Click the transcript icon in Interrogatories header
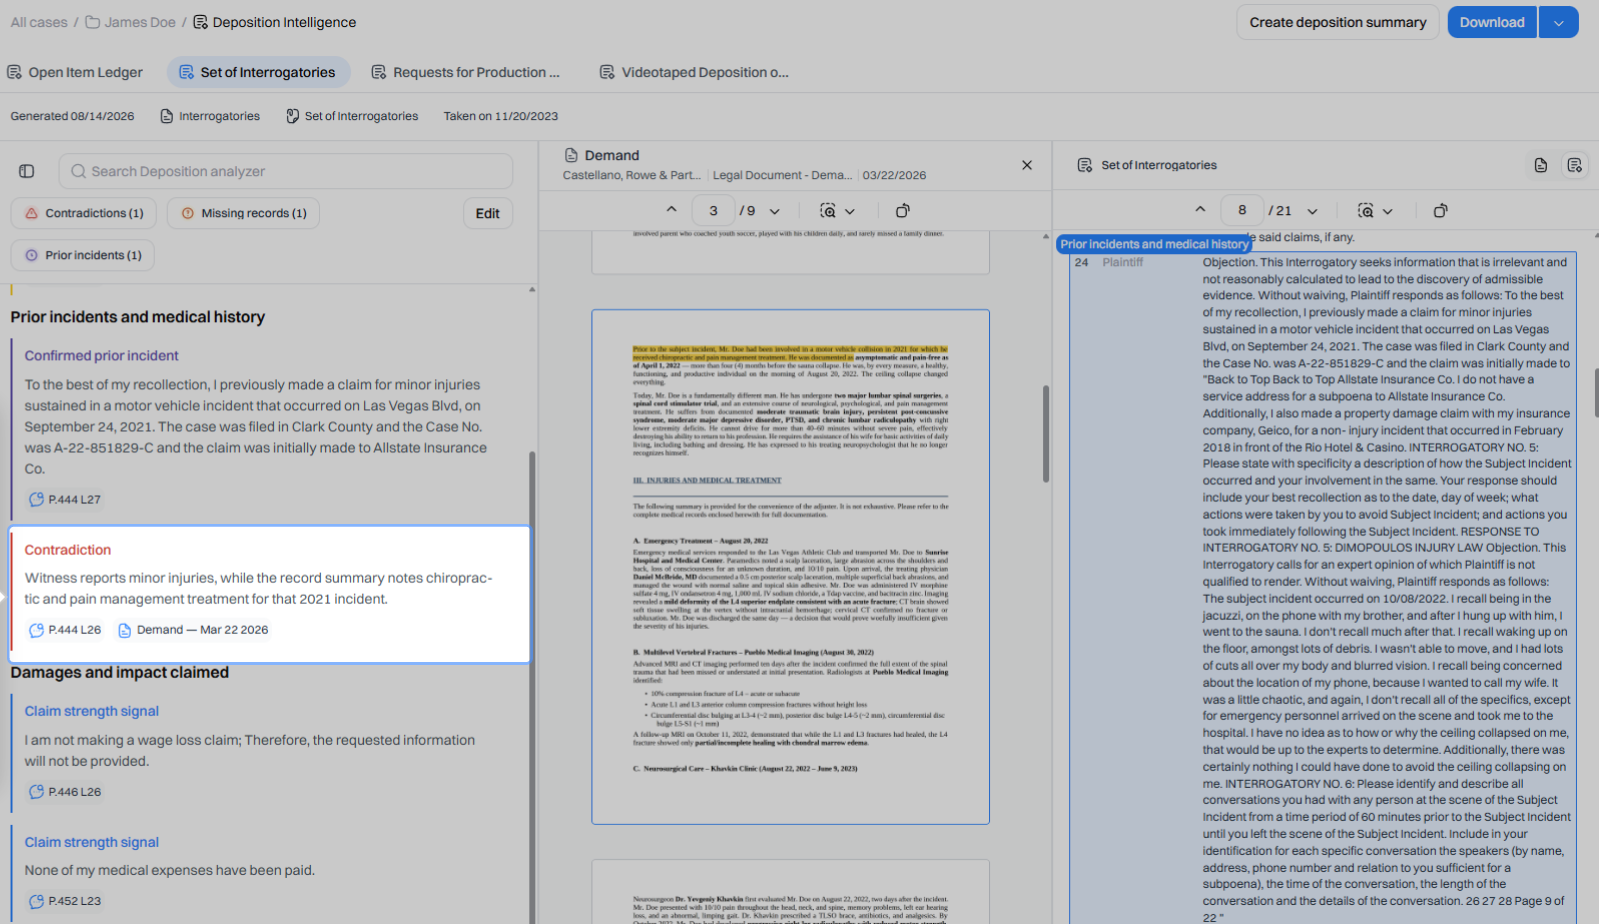Image resolution: width=1599 pixels, height=924 pixels. [x=1575, y=165]
